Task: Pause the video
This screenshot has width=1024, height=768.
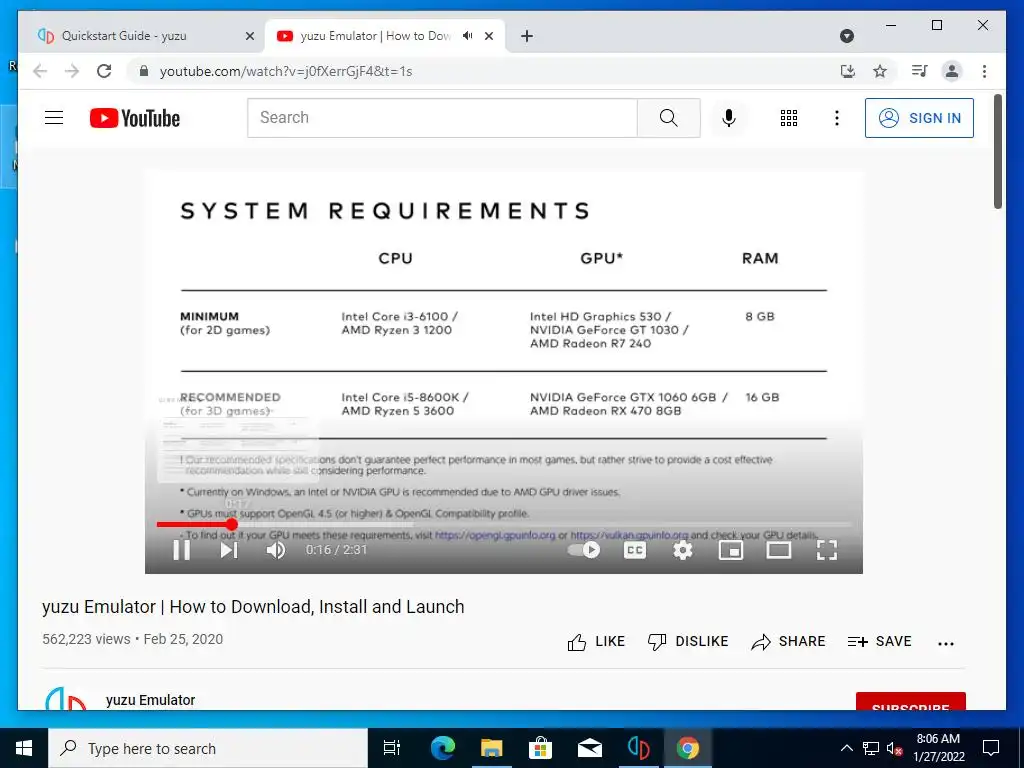Action: pos(182,550)
